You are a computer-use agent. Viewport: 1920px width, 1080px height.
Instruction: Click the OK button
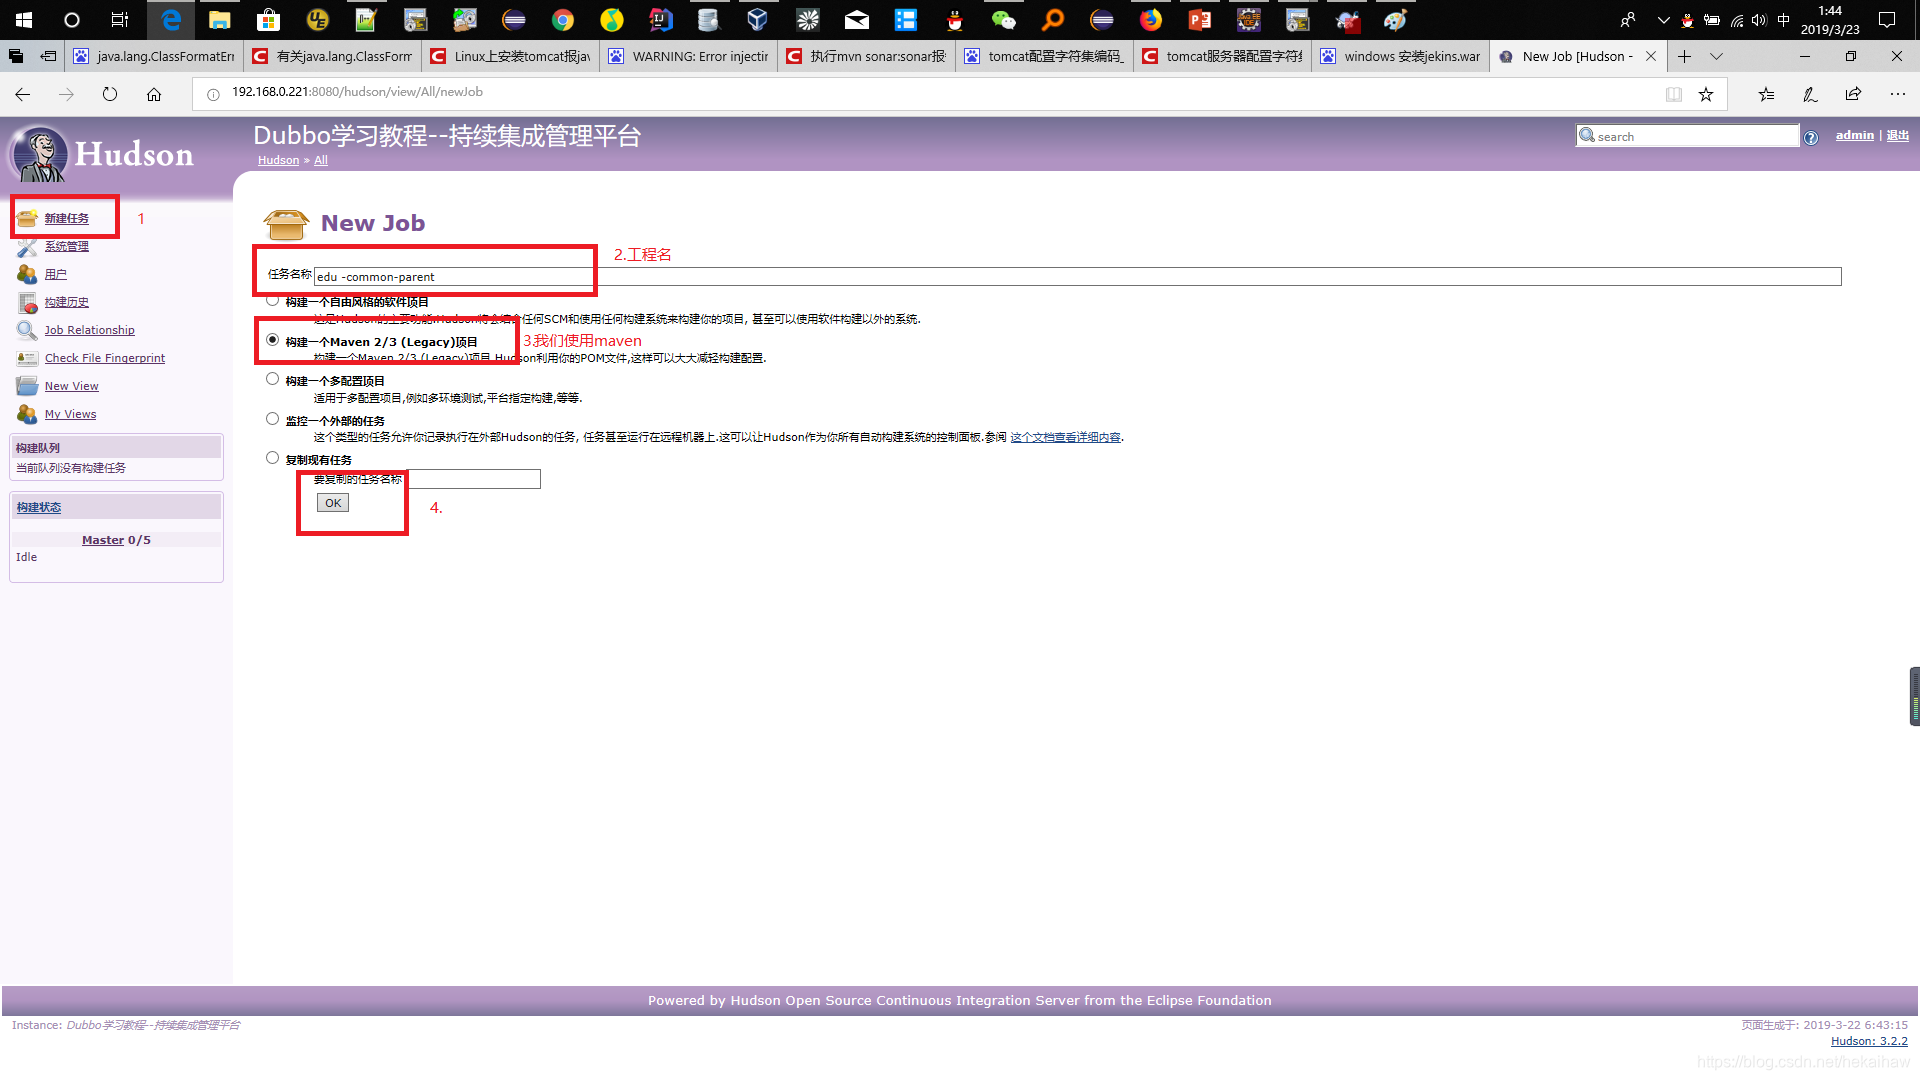pos(333,503)
